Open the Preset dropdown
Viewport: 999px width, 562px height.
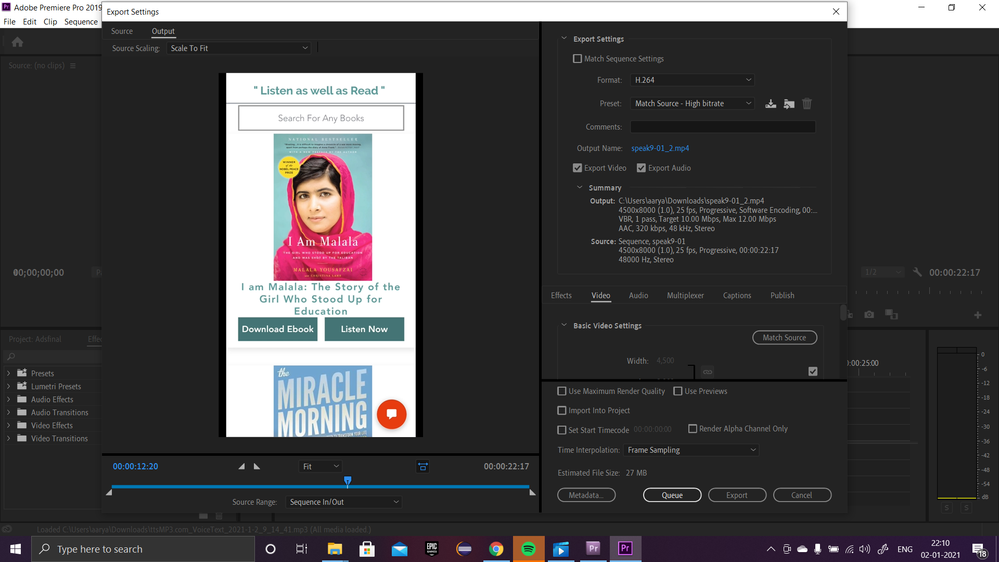693,103
